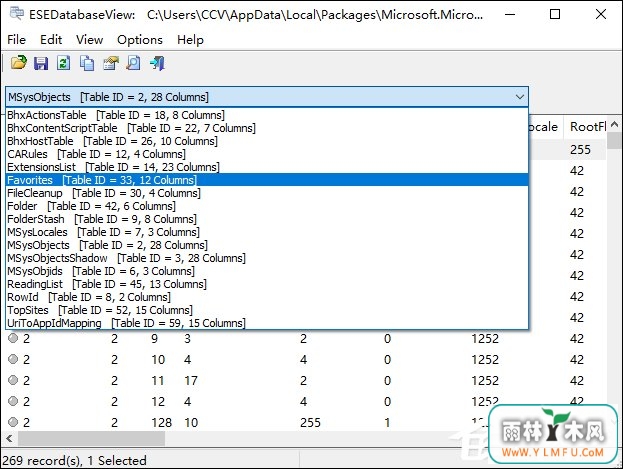This screenshot has width=623, height=469.
Task: Select the highlighted Favorites table entry
Action: tap(267, 180)
